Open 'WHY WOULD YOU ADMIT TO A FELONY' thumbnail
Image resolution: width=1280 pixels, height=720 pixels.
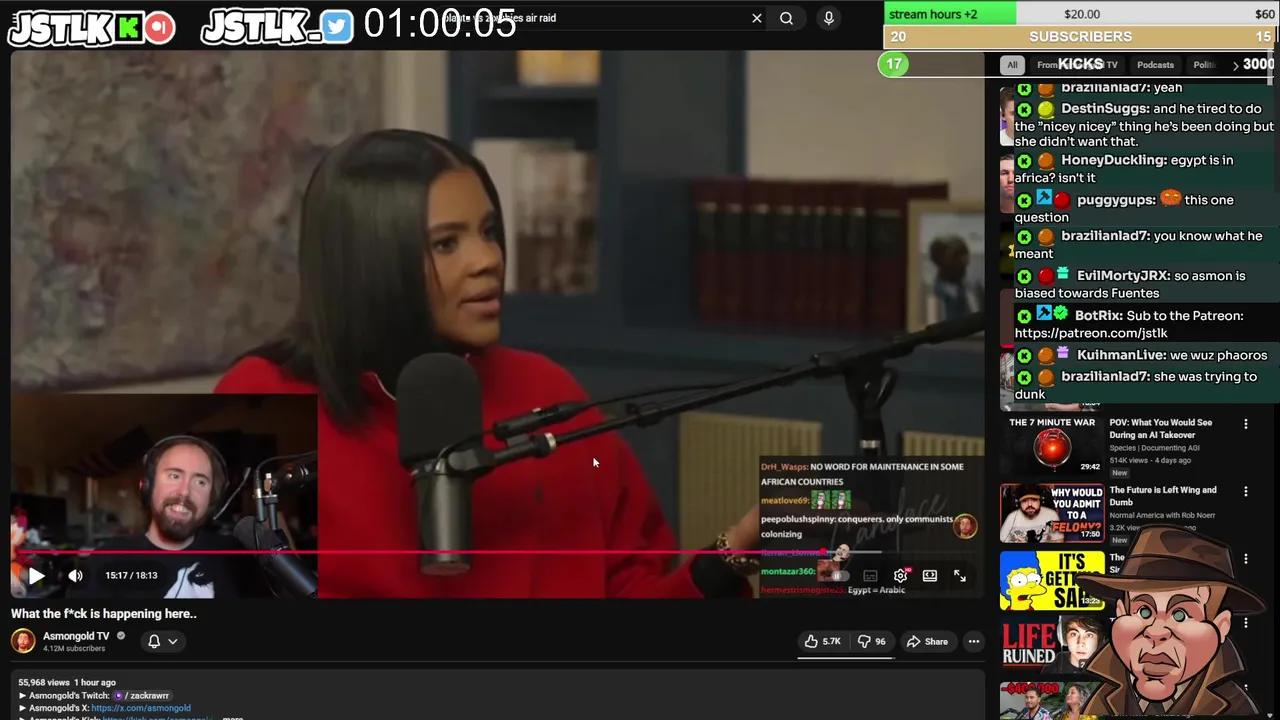(x=1052, y=512)
